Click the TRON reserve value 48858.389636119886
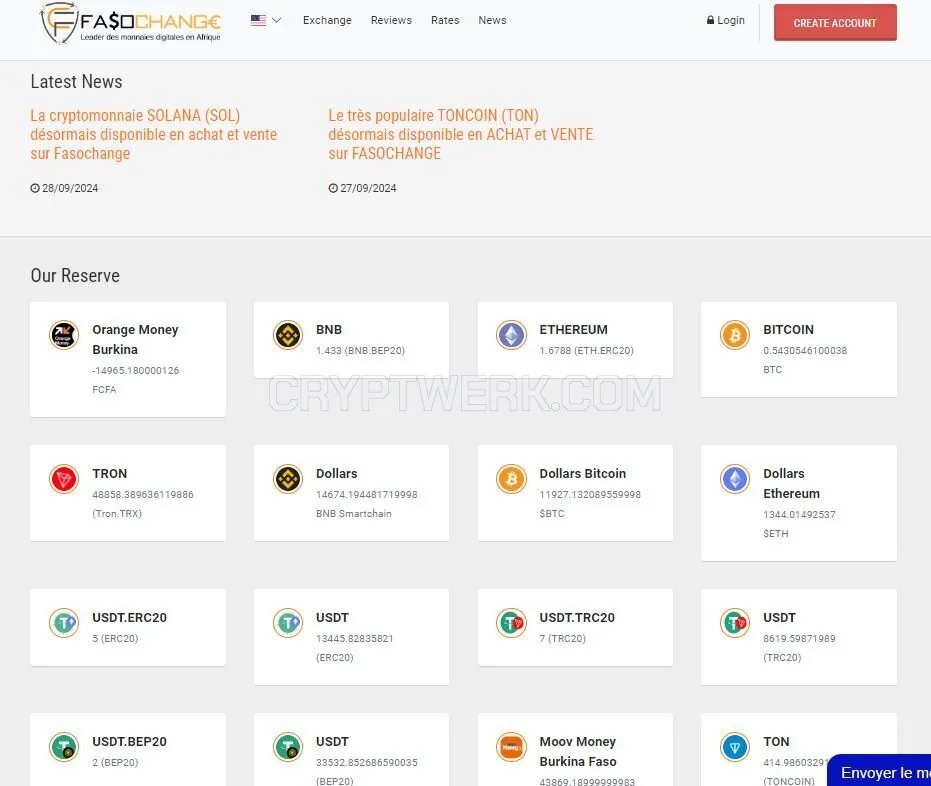The height and width of the screenshot is (786, 931). coord(143,495)
